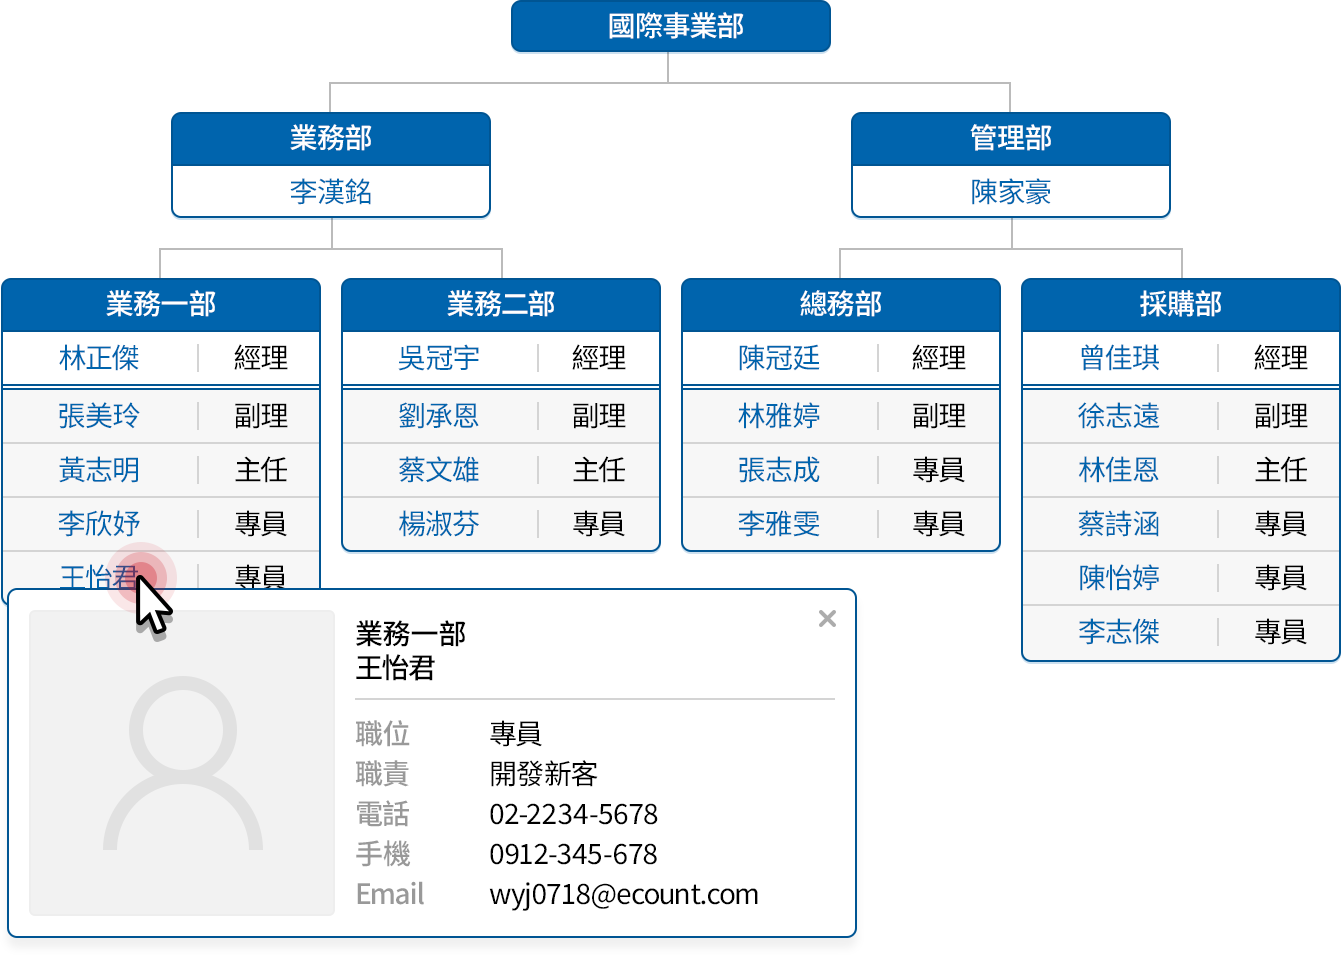The width and height of the screenshot is (1341, 955).
Task: Select the 管理部 department header
Action: (1010, 138)
